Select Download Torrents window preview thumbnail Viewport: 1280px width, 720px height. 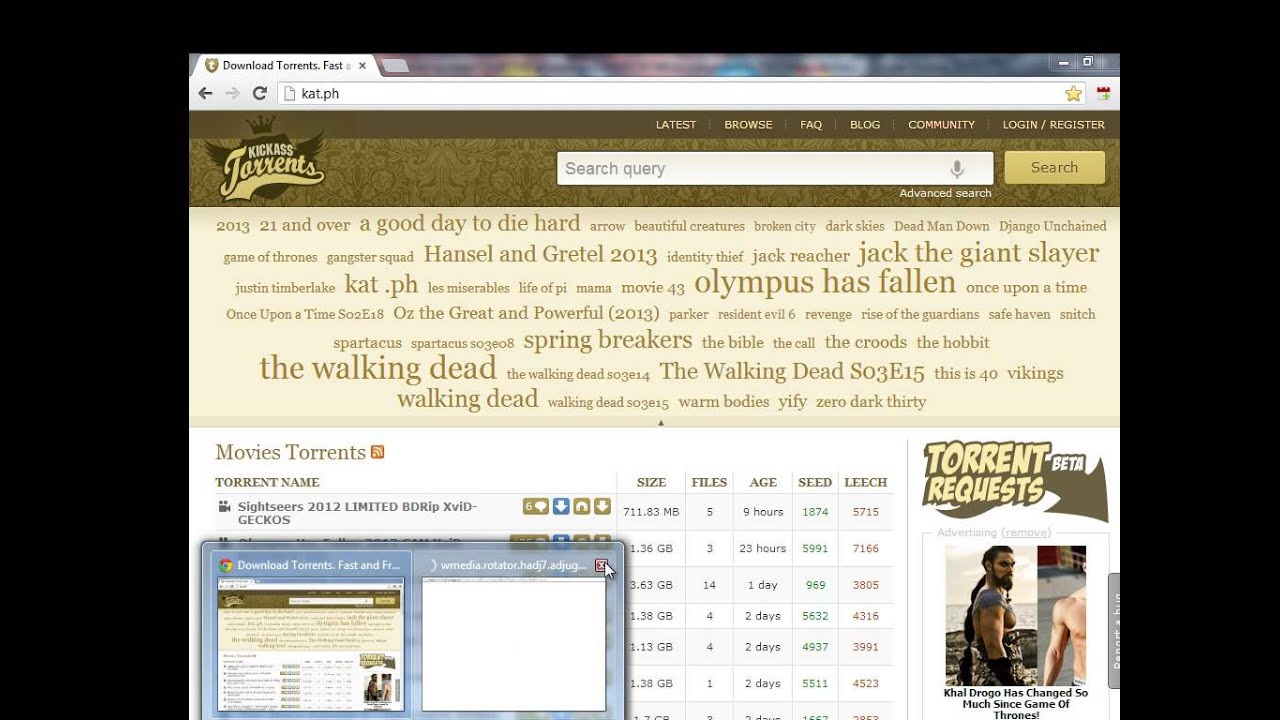coord(310,644)
